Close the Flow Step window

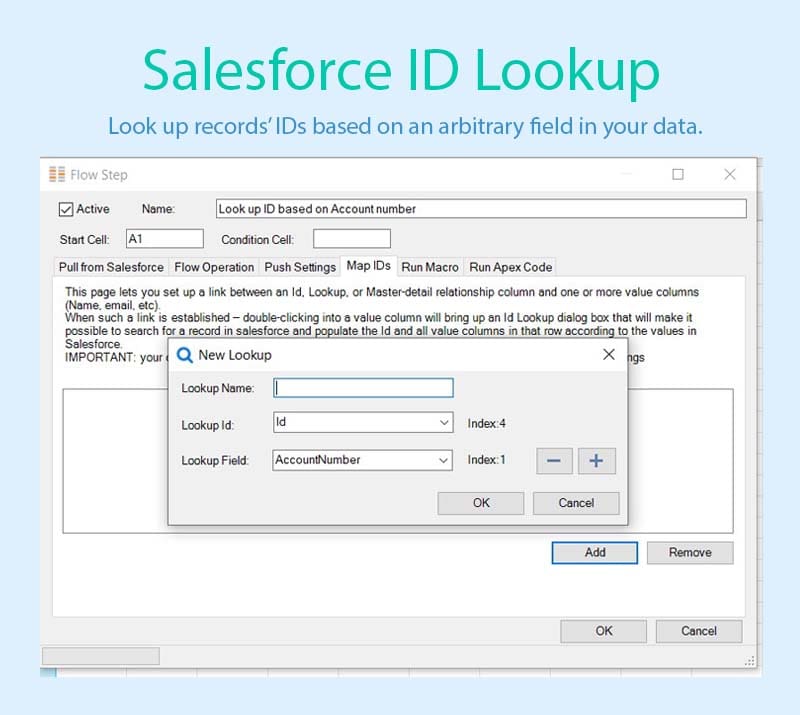730,174
